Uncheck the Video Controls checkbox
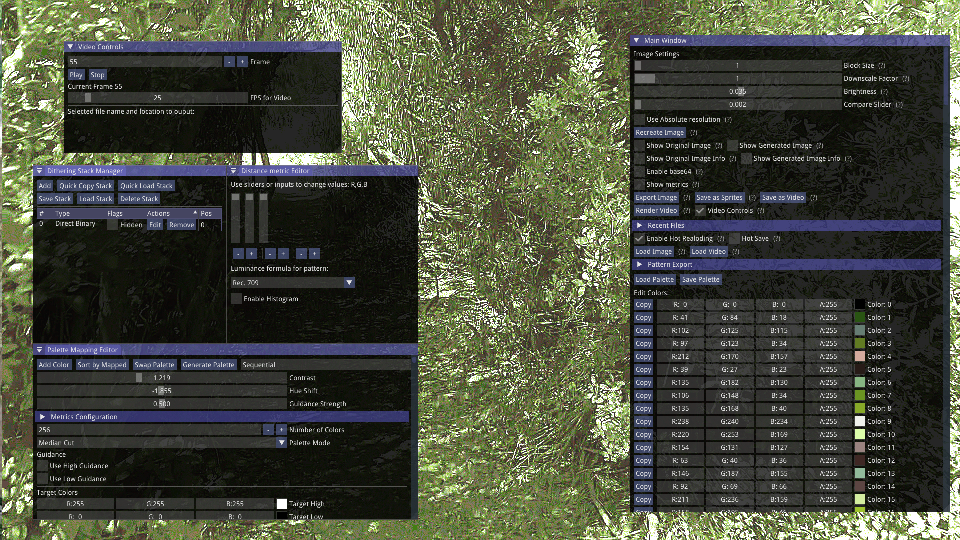 click(x=700, y=210)
